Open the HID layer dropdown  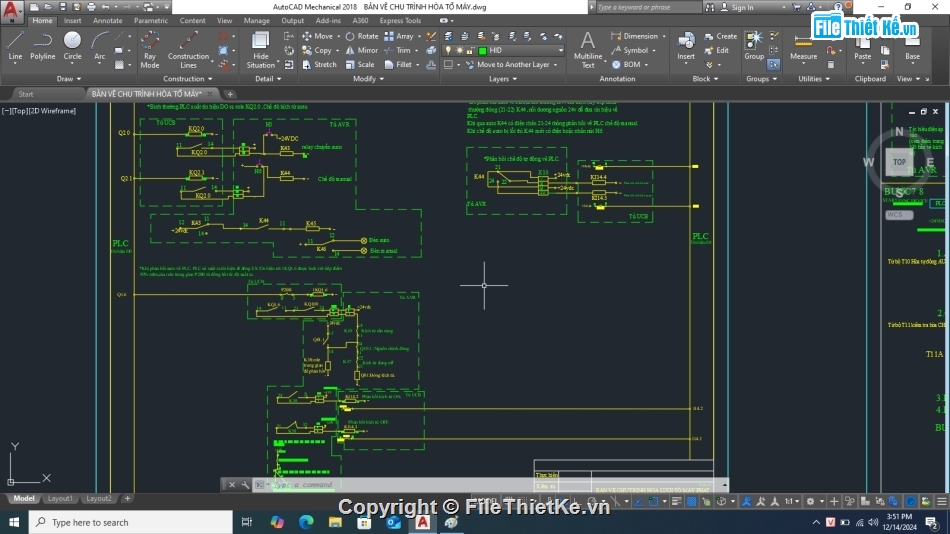(x=560, y=50)
